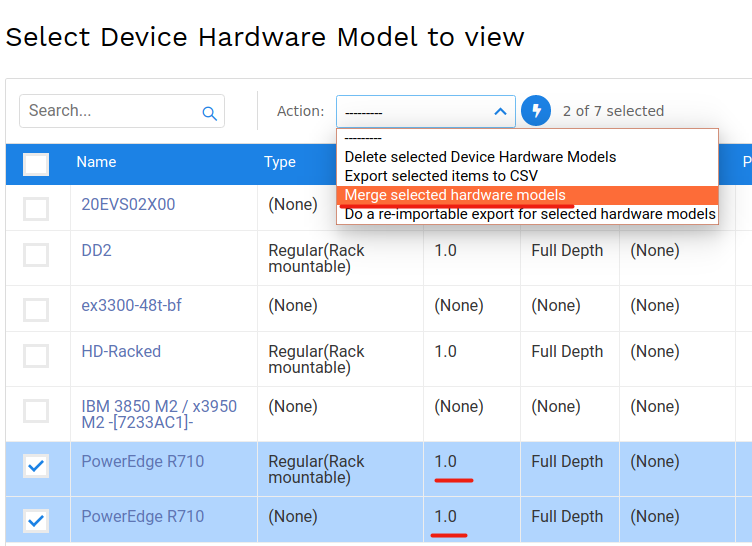
Task: Collapse the Action dropdown chevron
Action: point(500,112)
